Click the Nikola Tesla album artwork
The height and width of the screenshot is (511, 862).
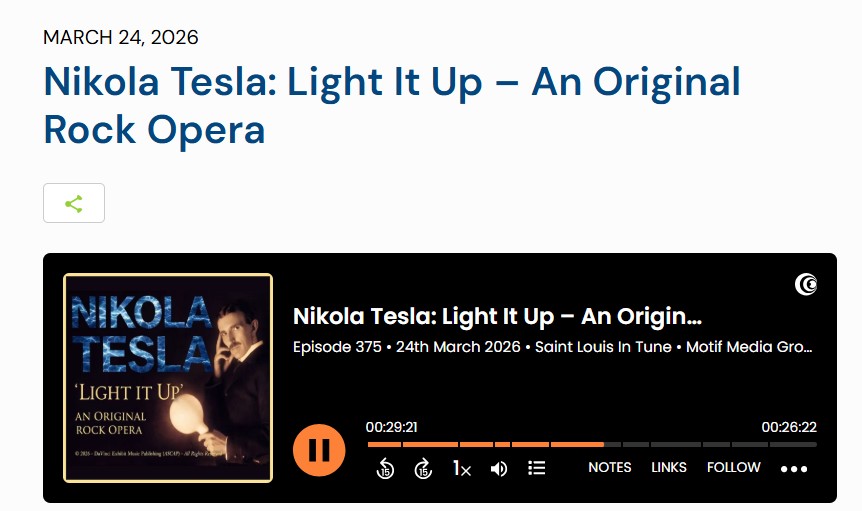[x=168, y=377]
